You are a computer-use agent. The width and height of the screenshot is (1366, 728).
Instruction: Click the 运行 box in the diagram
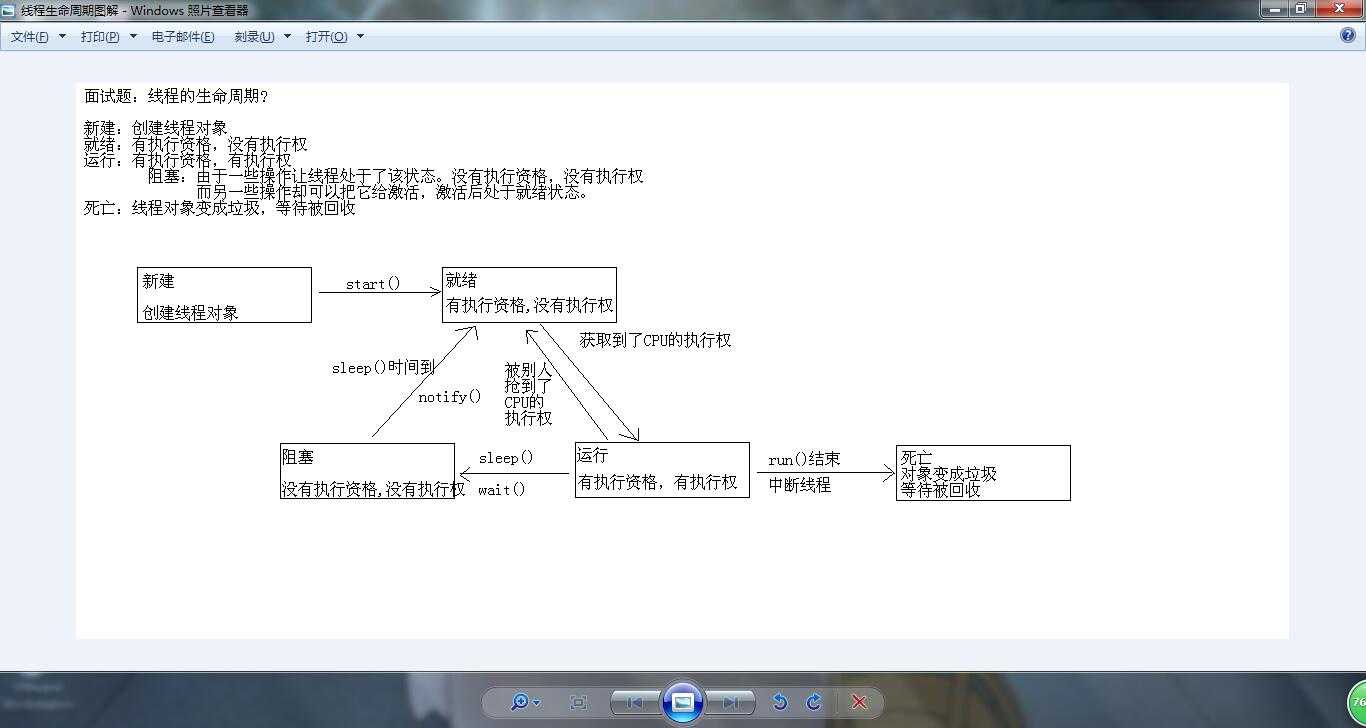(662, 470)
